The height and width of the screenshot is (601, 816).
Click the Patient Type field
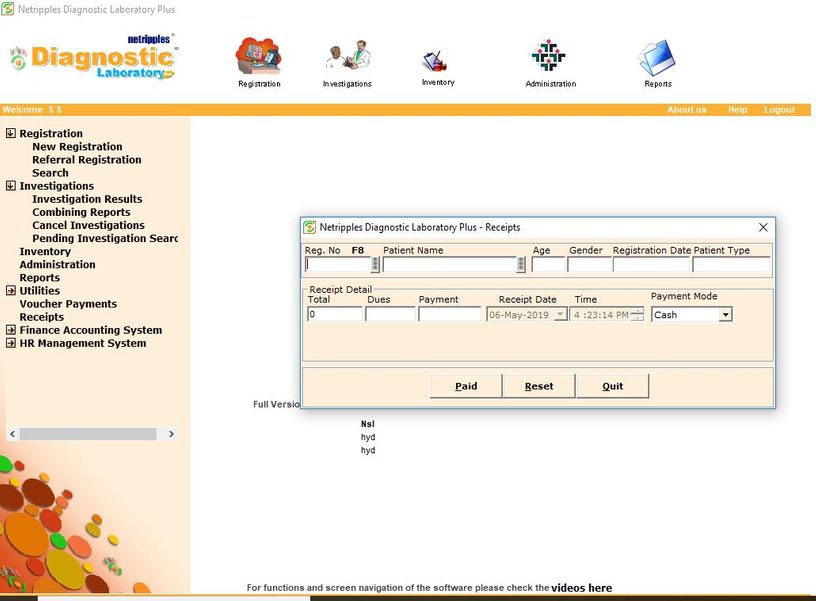click(x=731, y=264)
